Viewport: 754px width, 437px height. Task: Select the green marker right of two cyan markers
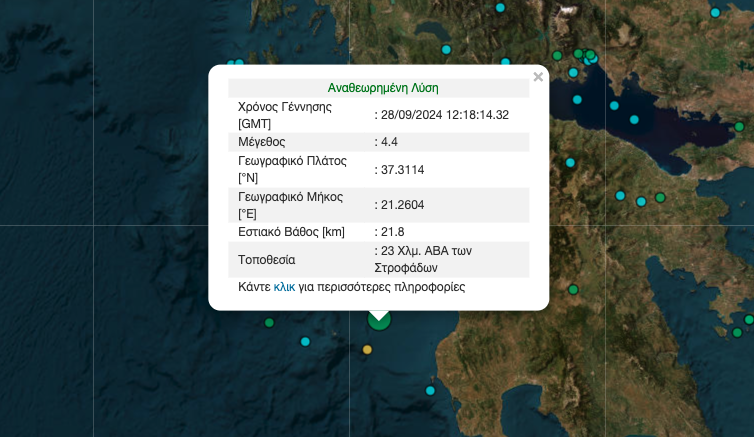[x=660, y=197]
